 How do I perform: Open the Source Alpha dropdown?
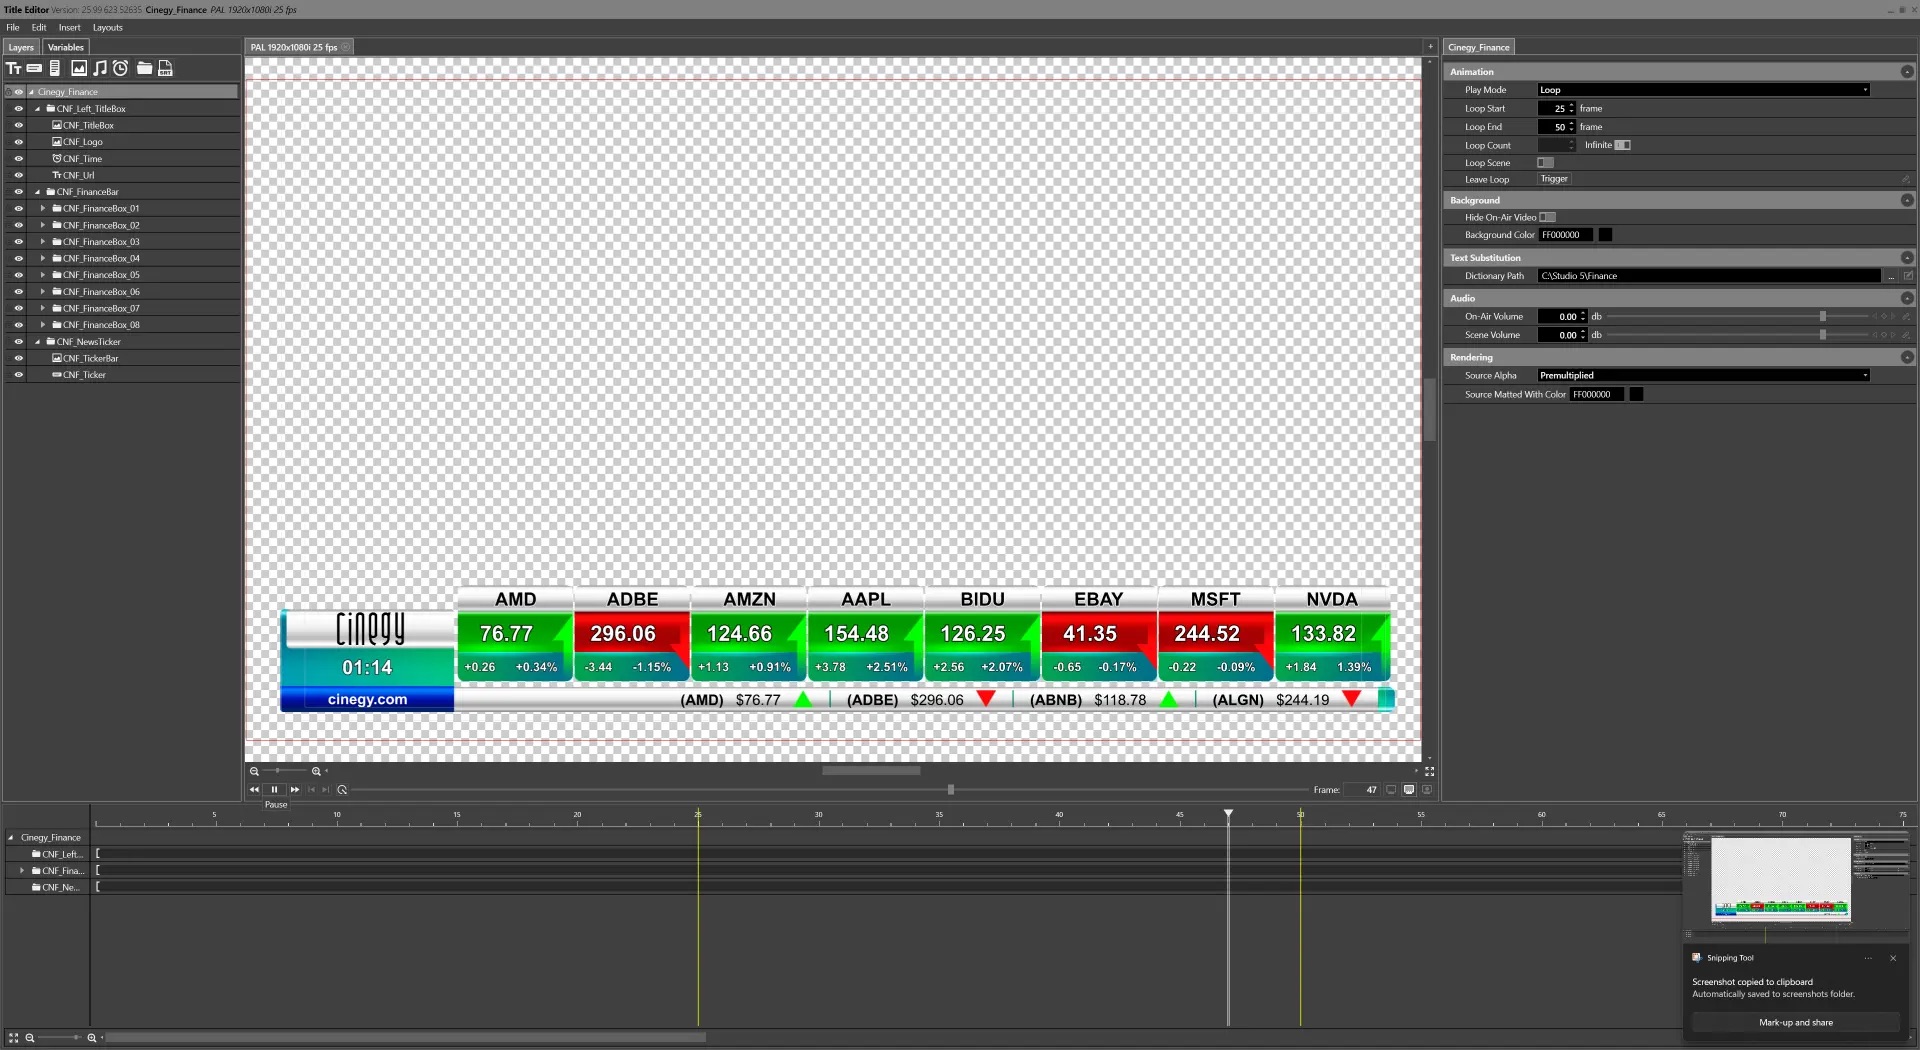[x=1703, y=376]
